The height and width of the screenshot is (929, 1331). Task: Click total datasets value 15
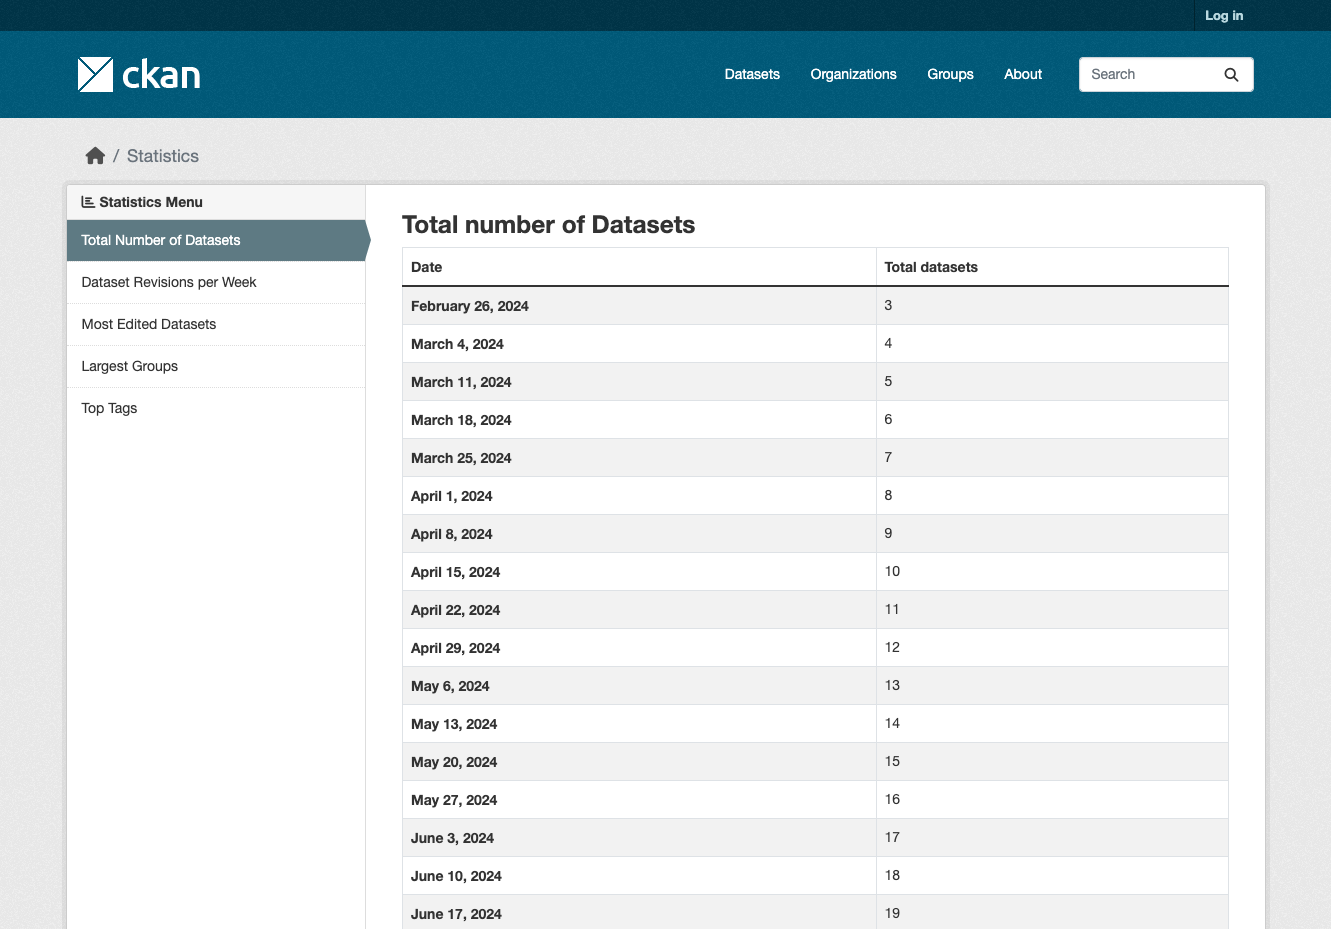pyautogui.click(x=1052, y=762)
